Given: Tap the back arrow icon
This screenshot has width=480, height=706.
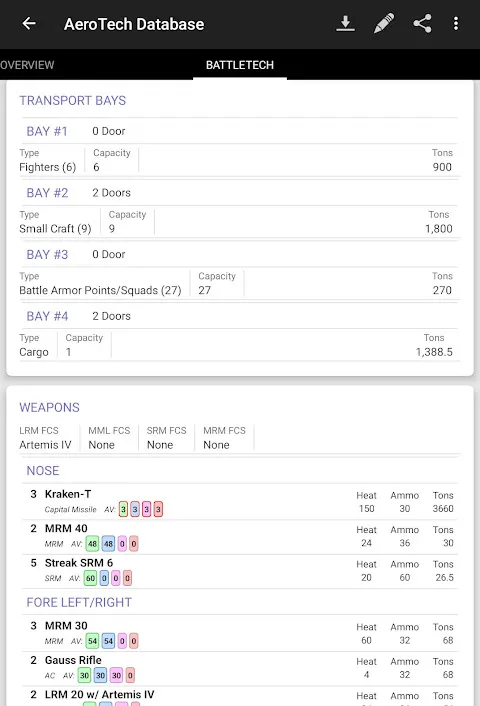Looking at the screenshot, I should [x=29, y=23].
